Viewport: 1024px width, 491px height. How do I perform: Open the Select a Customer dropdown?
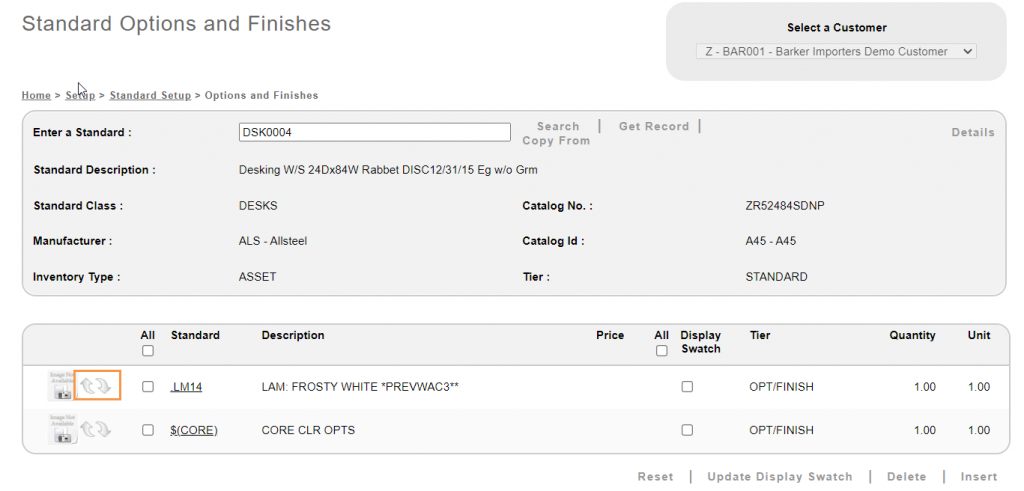pyautogui.click(x=836, y=52)
